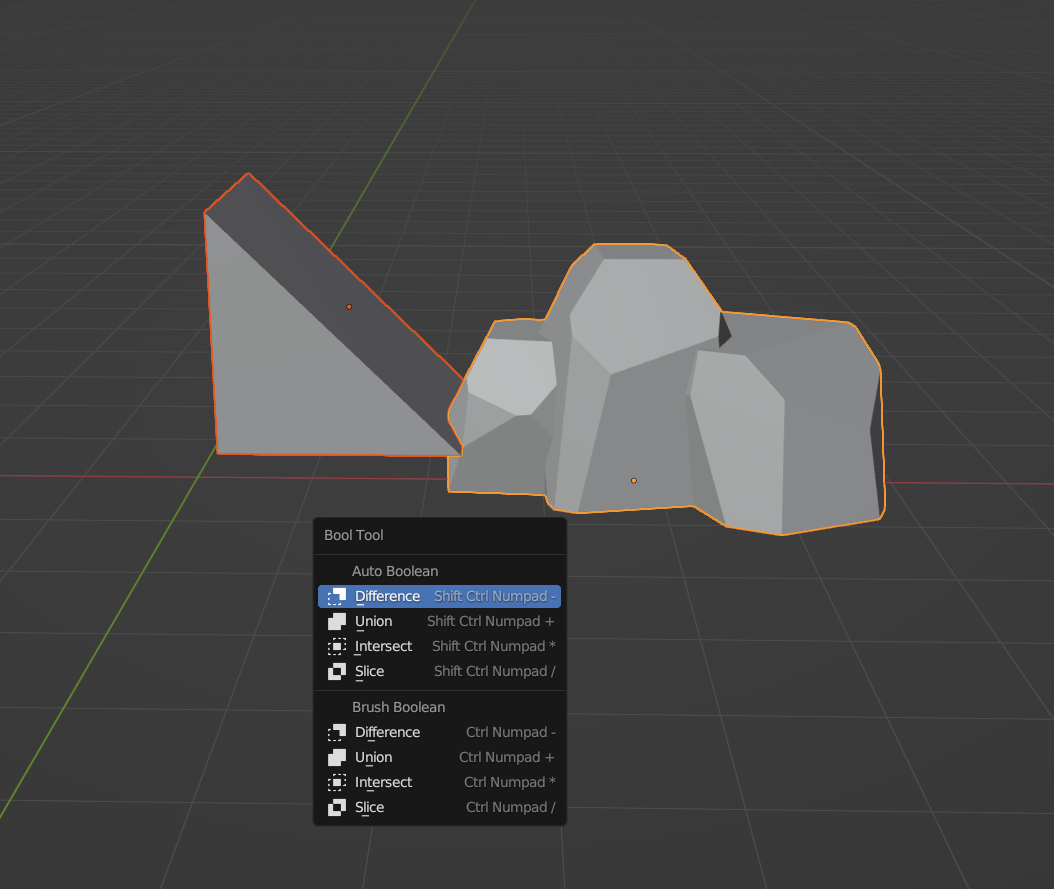Click the rock mesh's origin point dot
Screen dimensions: 1054x889
(x=634, y=481)
